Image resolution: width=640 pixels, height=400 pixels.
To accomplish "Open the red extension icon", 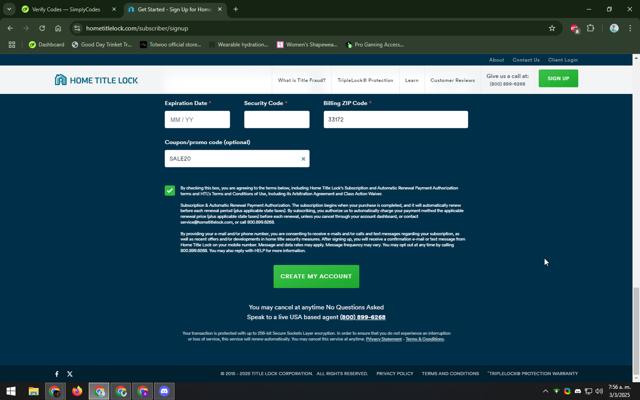I will tap(574, 28).
